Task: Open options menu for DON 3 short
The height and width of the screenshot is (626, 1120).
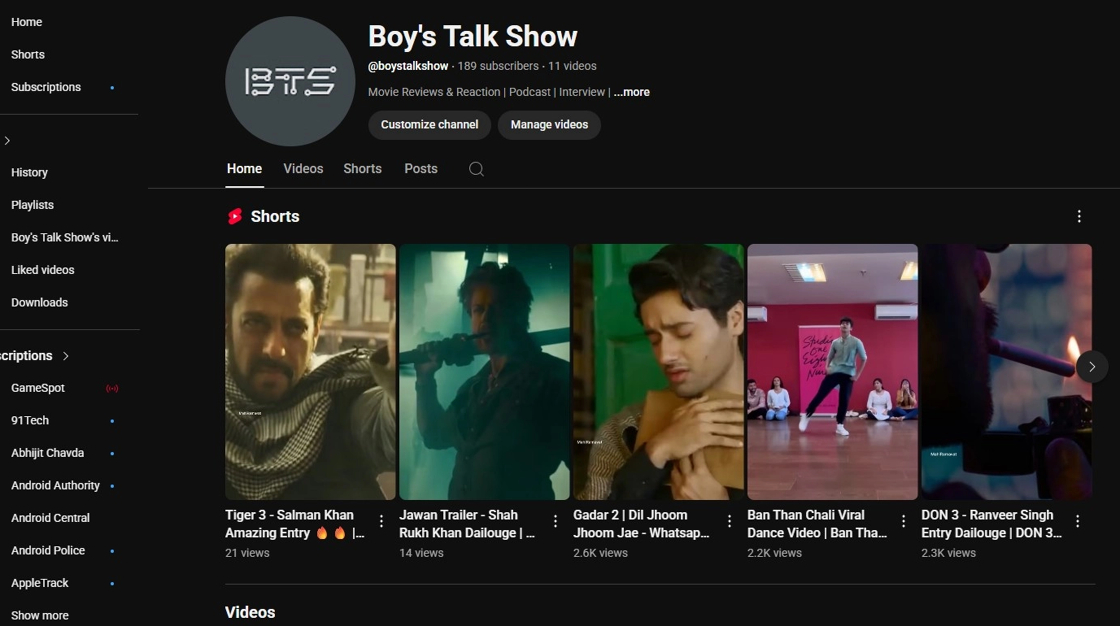Action: pos(1077,522)
